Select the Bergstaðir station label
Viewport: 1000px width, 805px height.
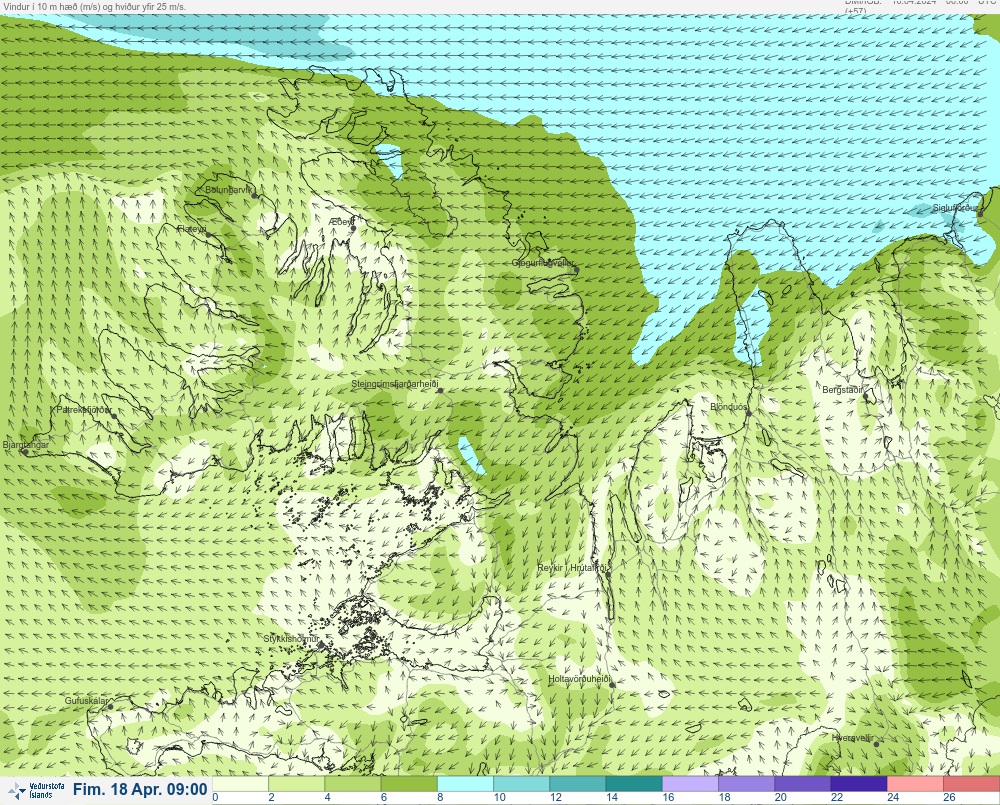click(x=842, y=389)
